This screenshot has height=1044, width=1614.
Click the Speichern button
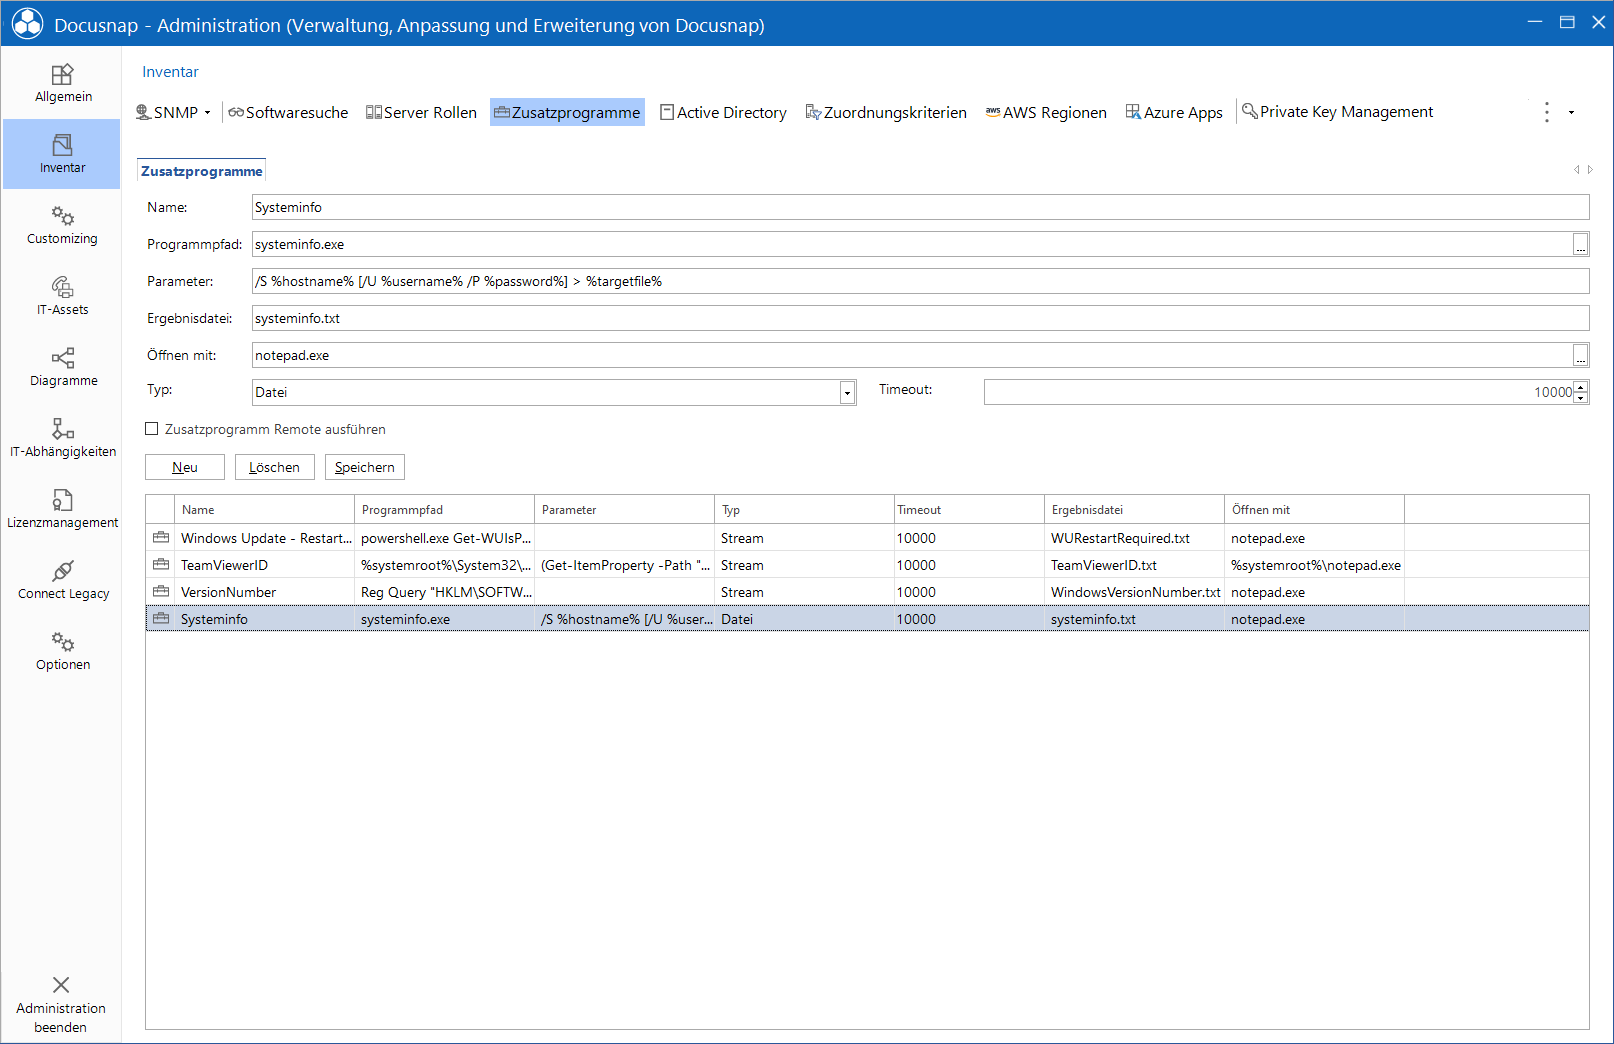click(365, 467)
